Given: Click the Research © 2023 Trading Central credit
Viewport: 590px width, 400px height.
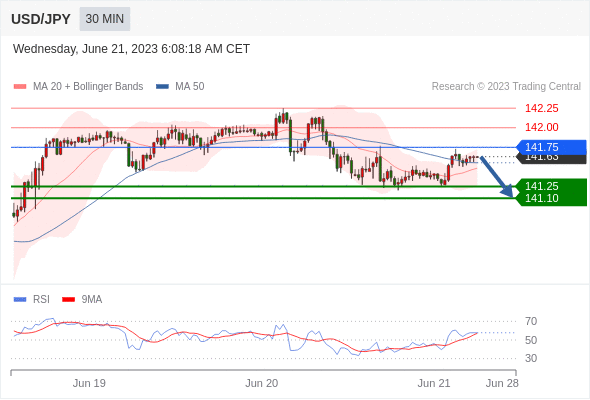Looking at the screenshot, I should (506, 87).
